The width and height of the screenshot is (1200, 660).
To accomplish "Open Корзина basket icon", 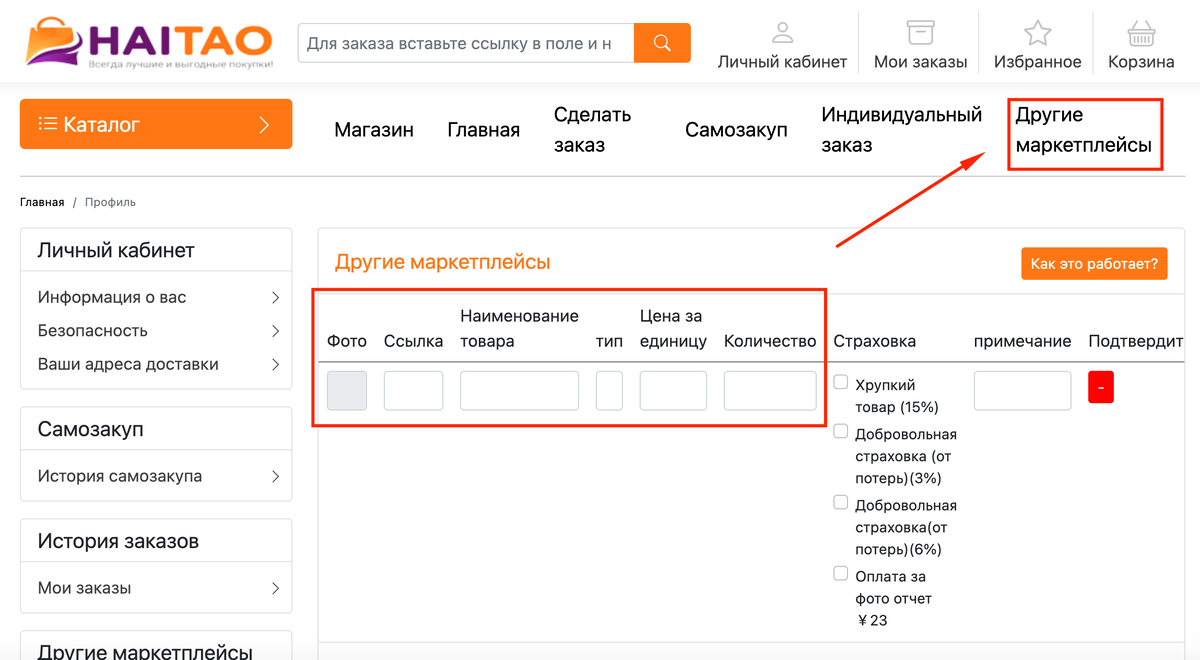I will tap(1141, 33).
